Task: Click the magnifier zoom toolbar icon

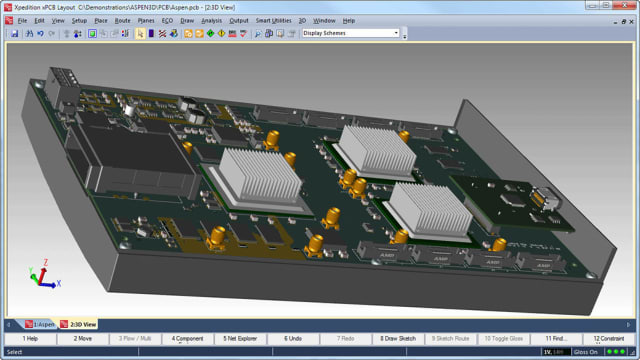Action: [258, 33]
